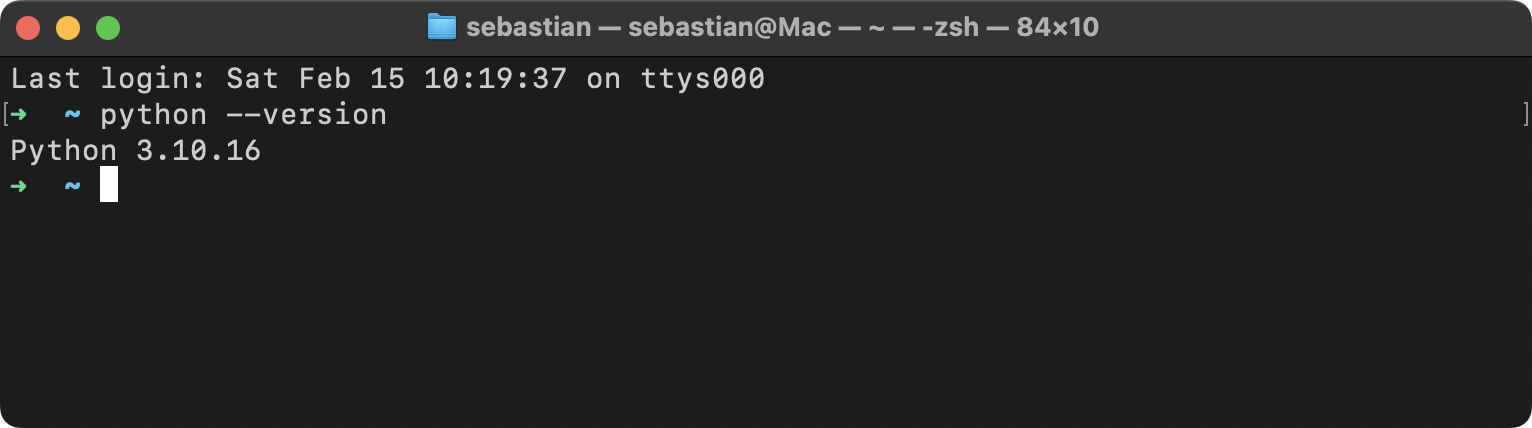Click the left bracket mark beside command line

[5, 114]
